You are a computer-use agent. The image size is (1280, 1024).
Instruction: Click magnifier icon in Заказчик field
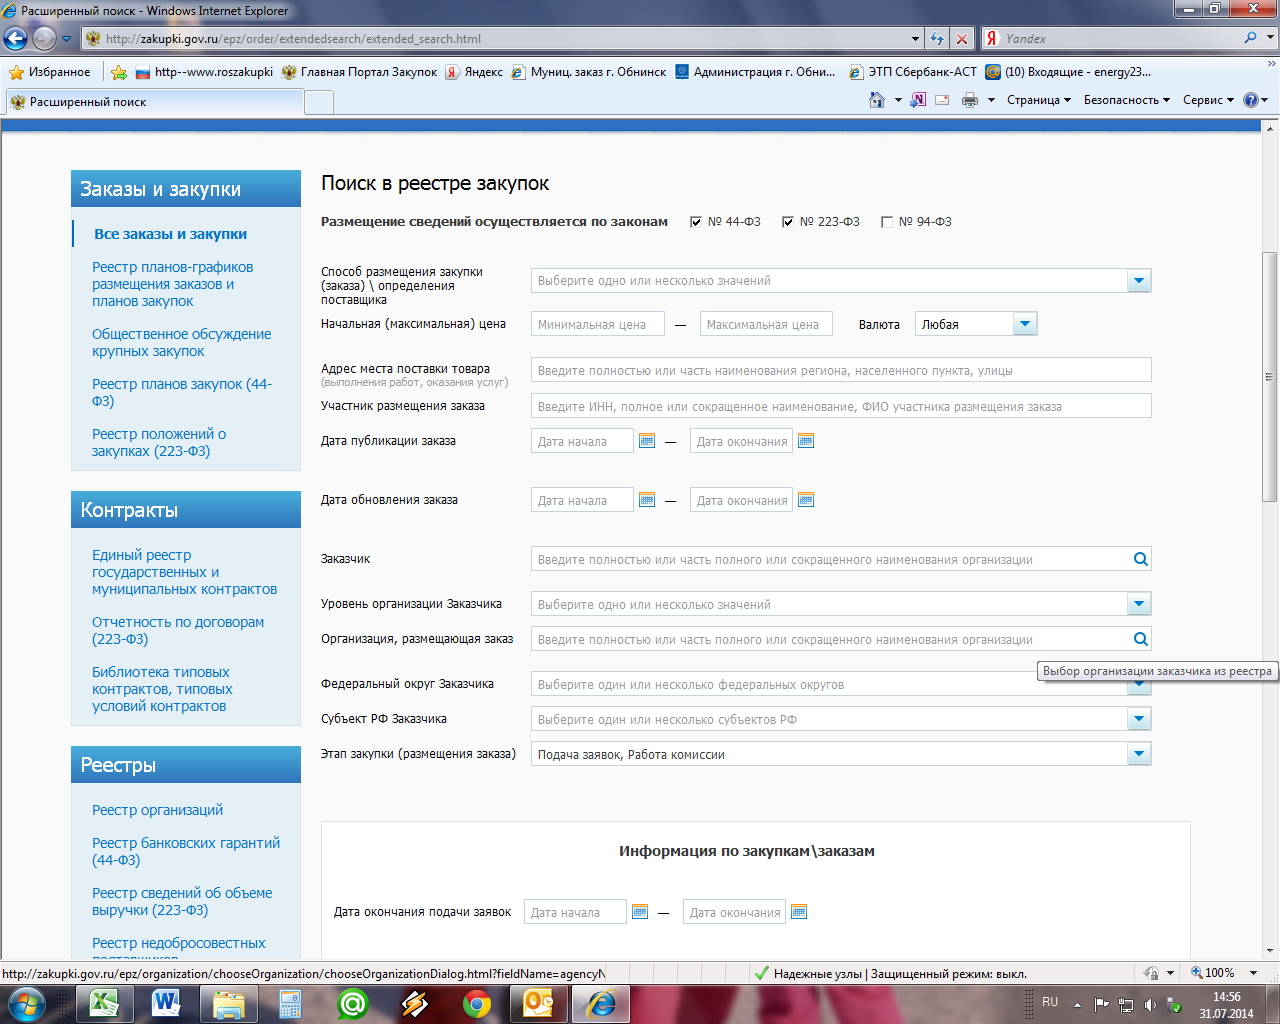pyautogui.click(x=1140, y=559)
